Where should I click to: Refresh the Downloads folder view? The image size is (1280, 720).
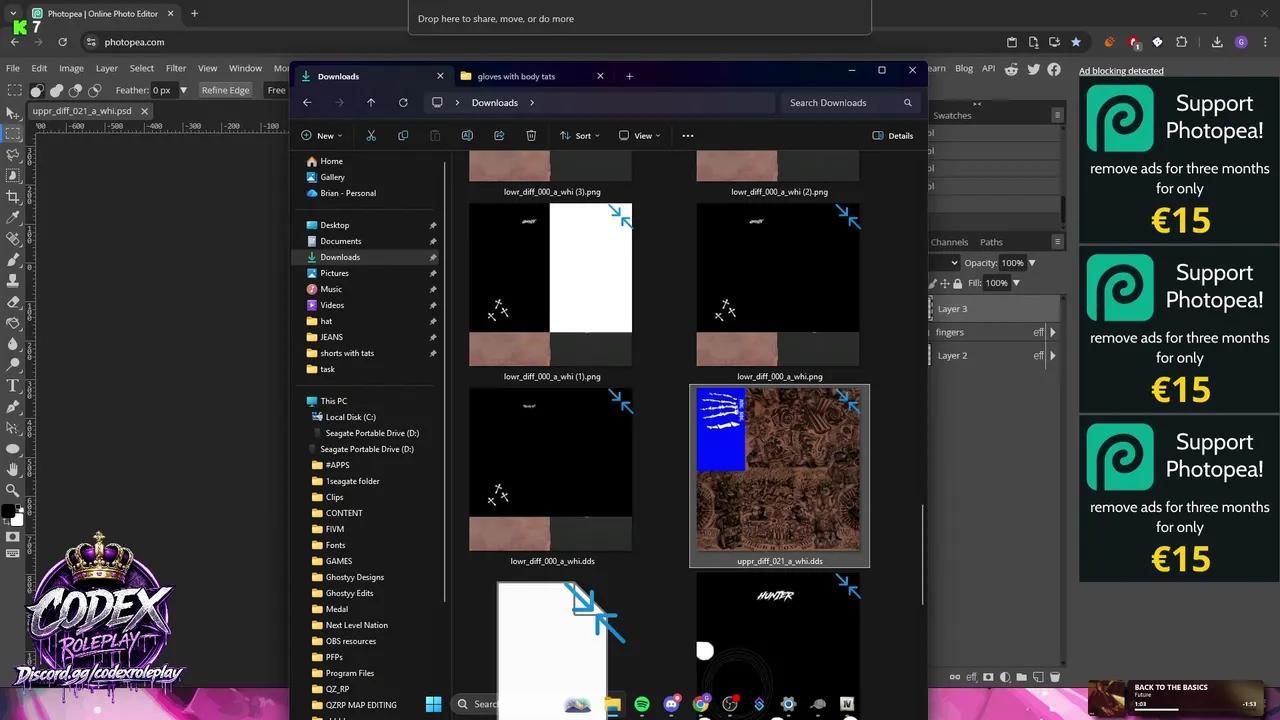[x=403, y=103]
